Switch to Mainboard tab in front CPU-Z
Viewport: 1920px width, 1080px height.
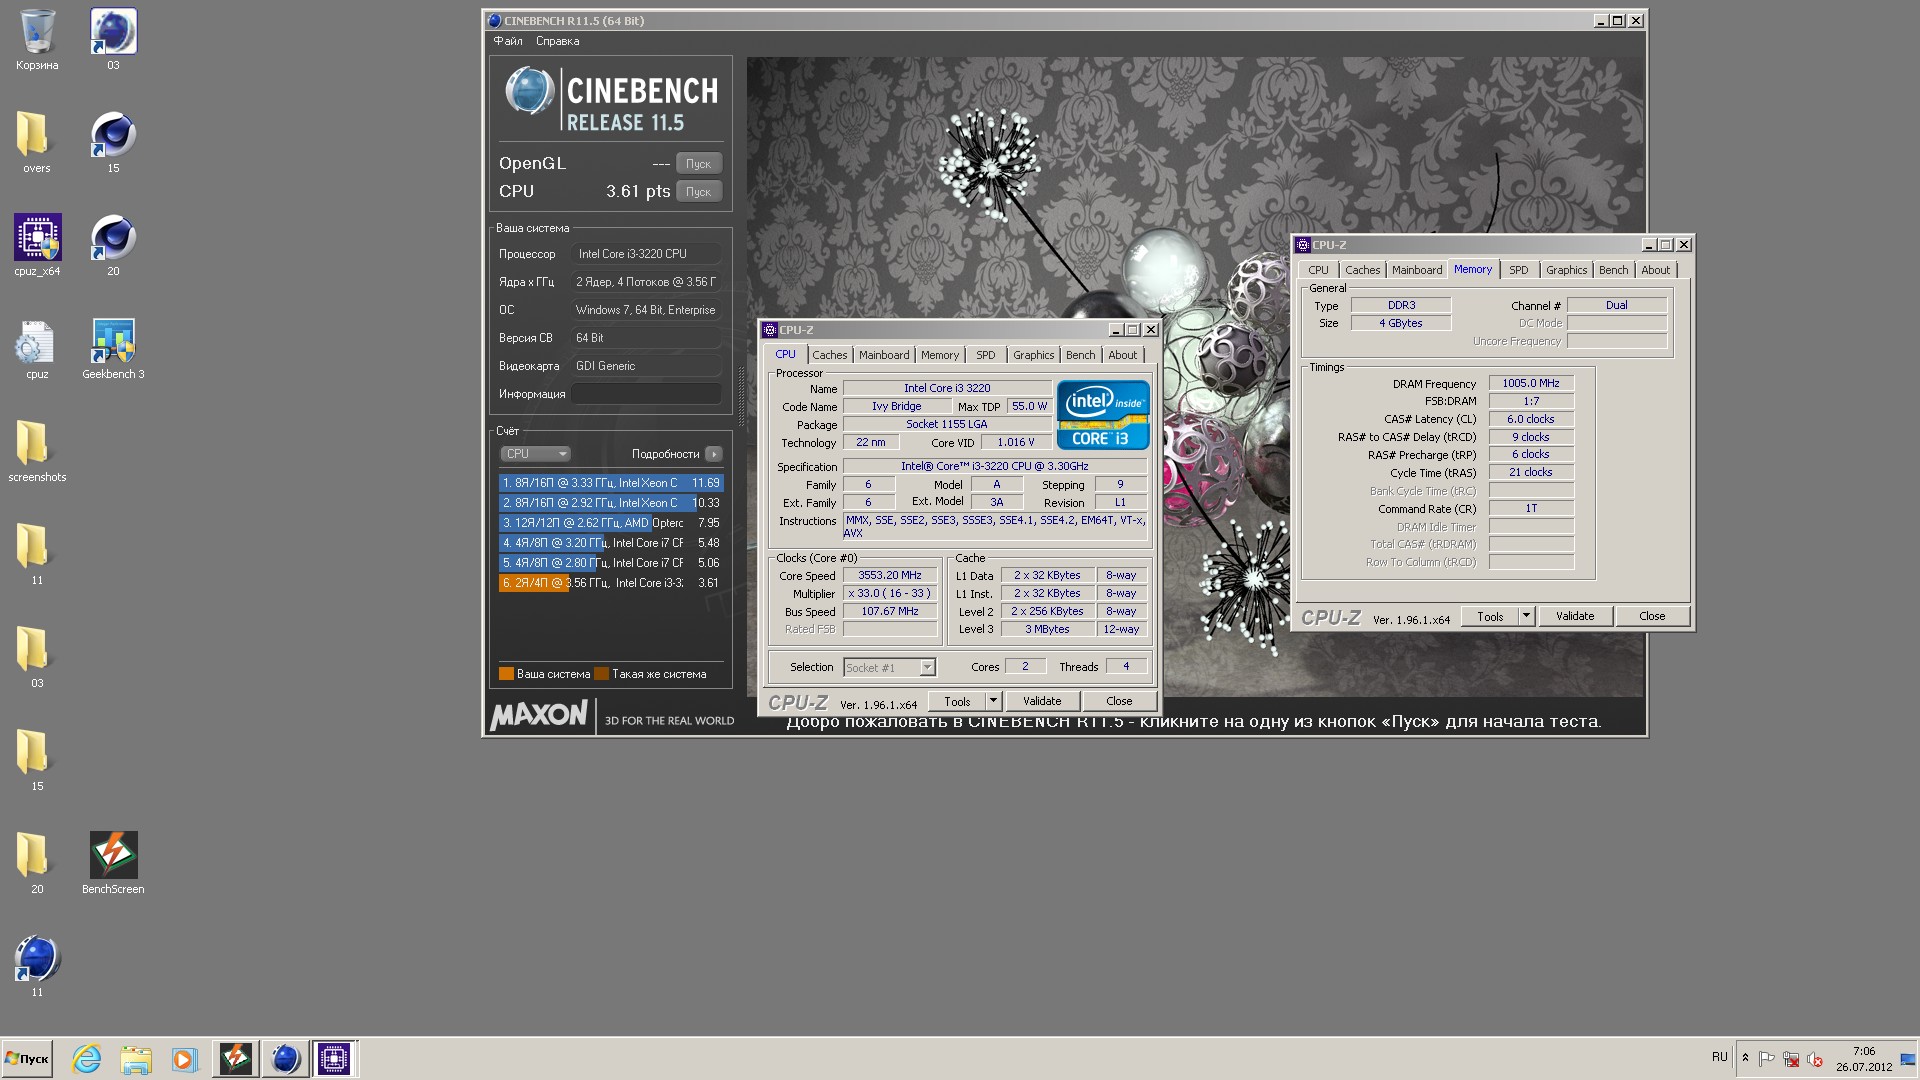pos(884,355)
